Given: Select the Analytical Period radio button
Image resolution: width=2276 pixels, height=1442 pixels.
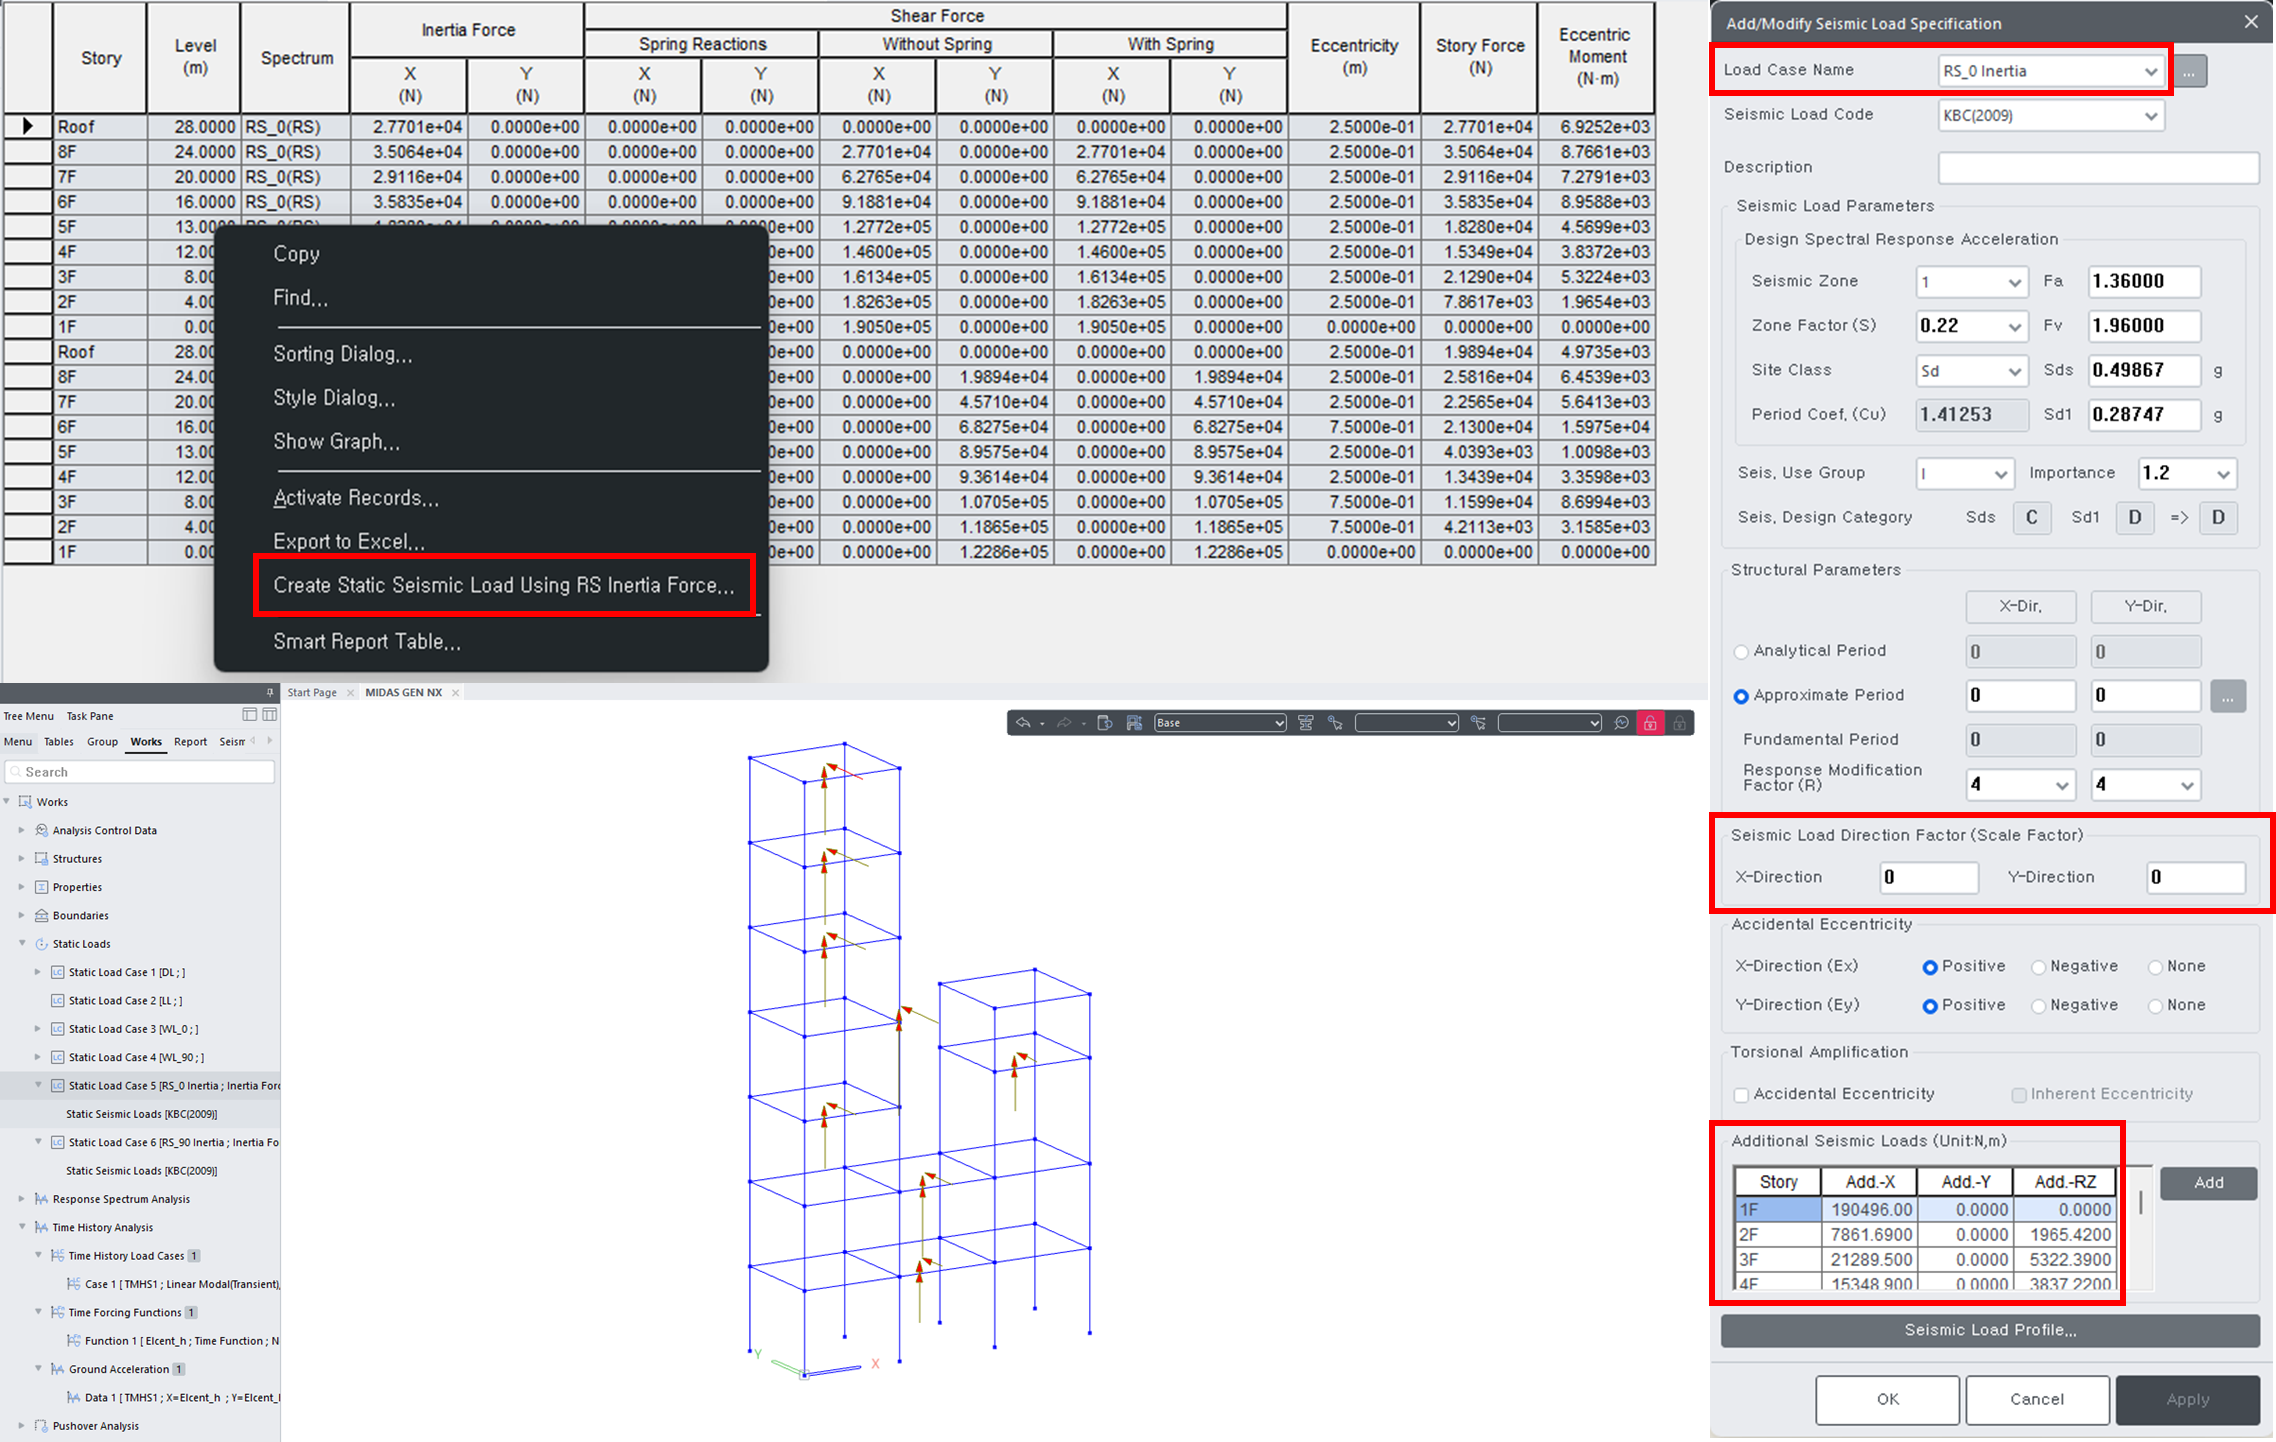Looking at the screenshot, I should 1742,651.
